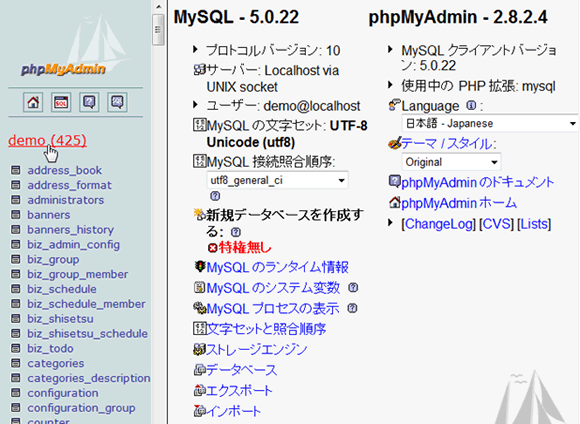Click help icon next to Language label
The image size is (580, 424).
point(471,105)
